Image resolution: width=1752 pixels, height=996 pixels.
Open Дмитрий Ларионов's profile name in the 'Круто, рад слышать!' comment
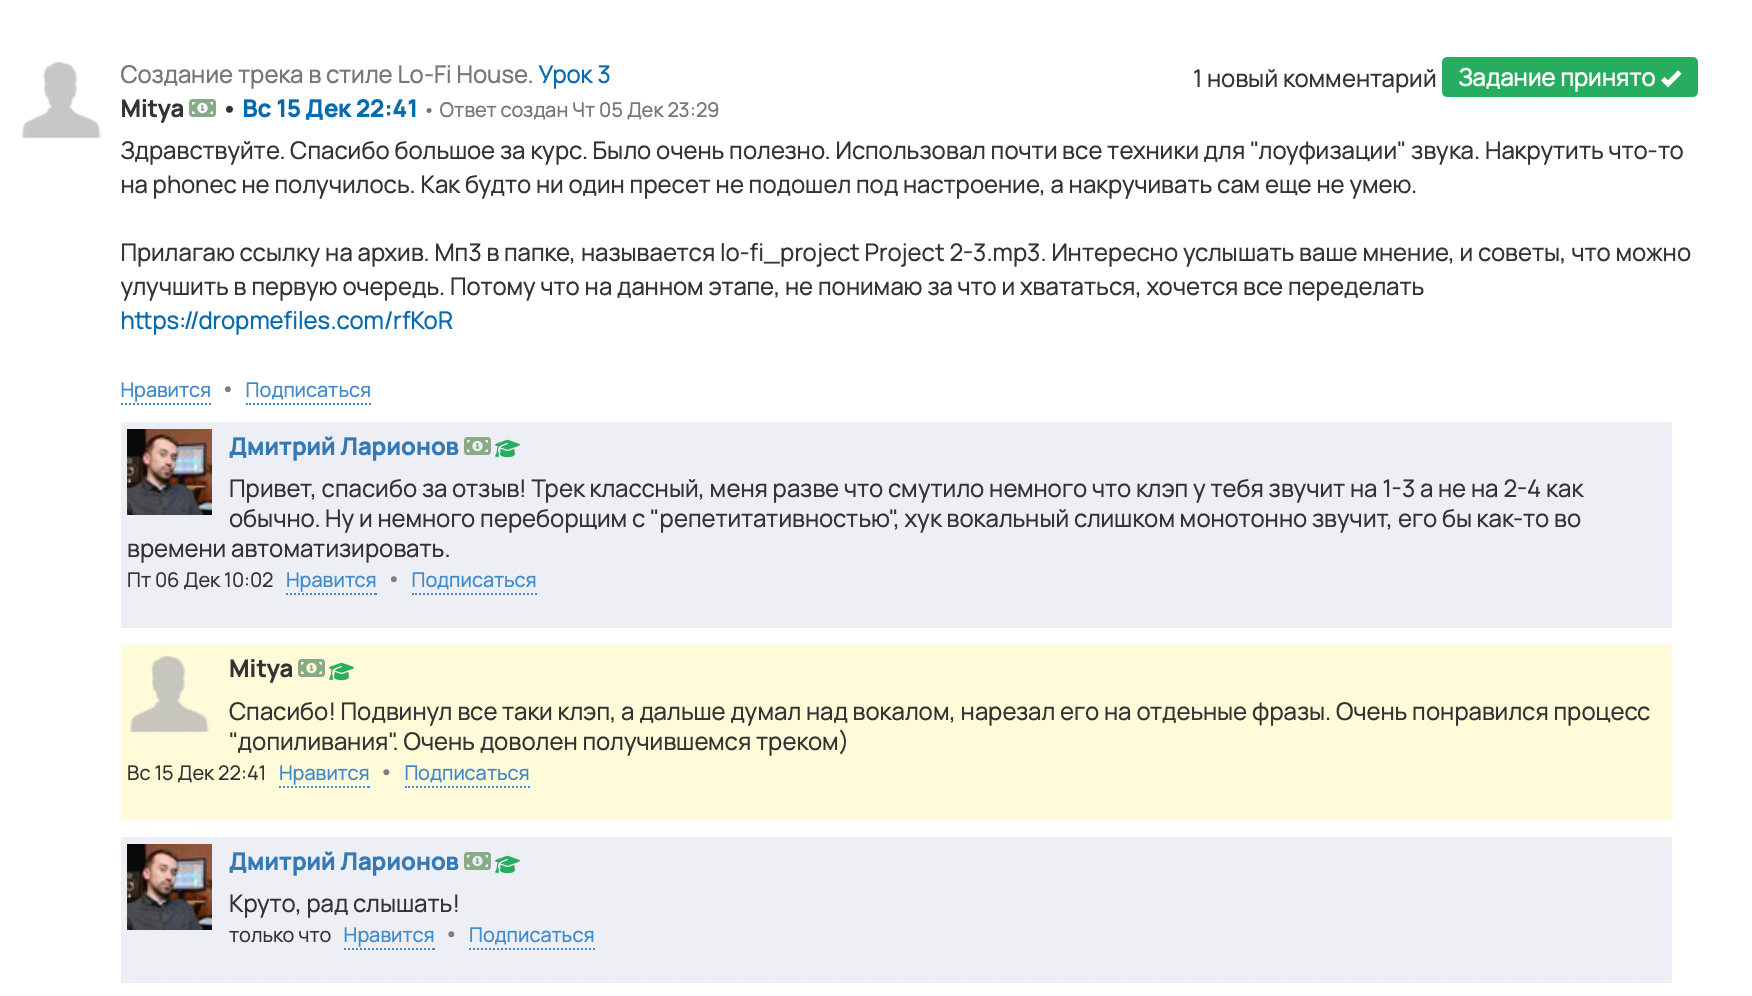click(x=343, y=862)
